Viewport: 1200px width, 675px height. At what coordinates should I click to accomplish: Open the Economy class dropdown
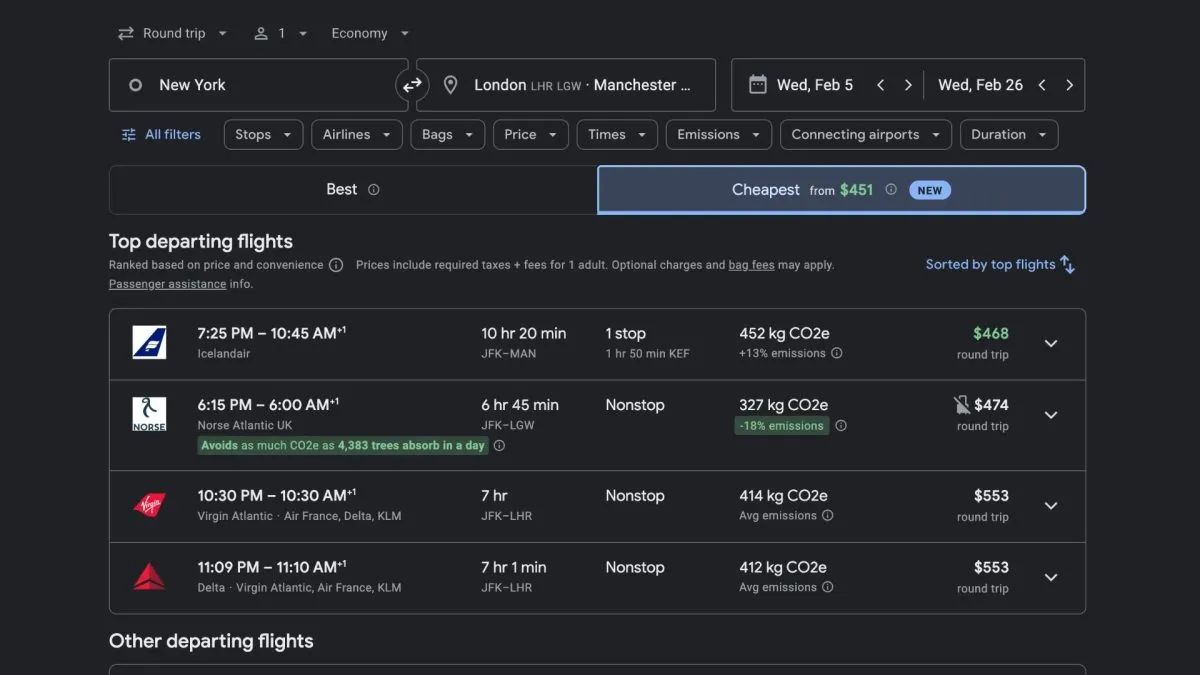click(x=370, y=33)
